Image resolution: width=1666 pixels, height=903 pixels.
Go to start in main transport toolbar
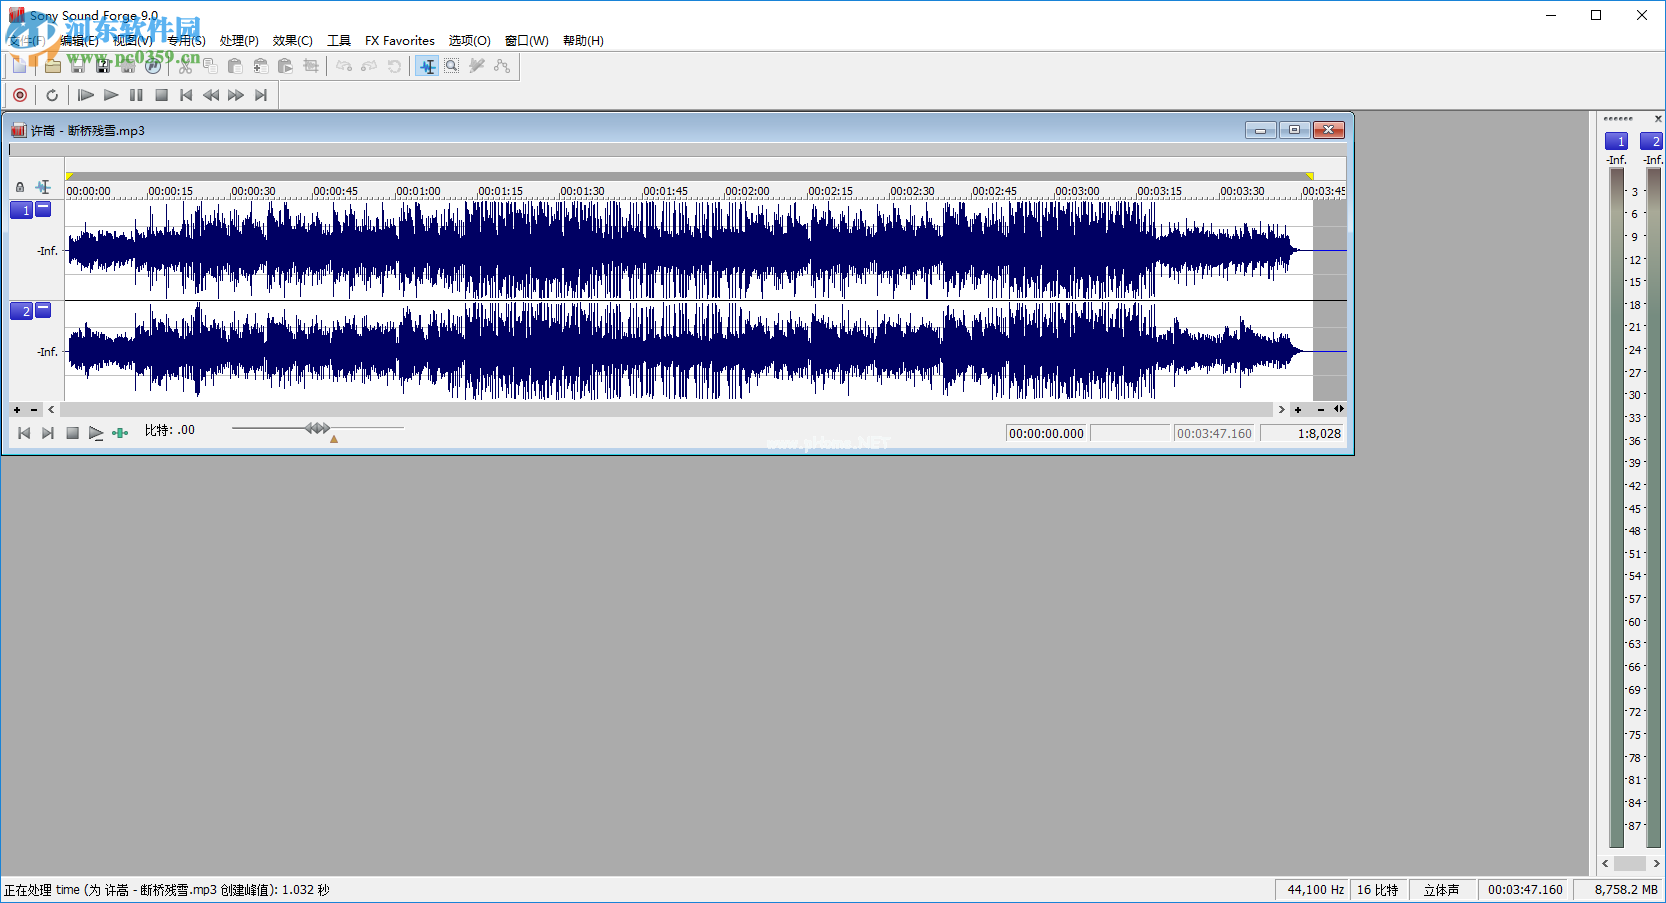coord(186,95)
